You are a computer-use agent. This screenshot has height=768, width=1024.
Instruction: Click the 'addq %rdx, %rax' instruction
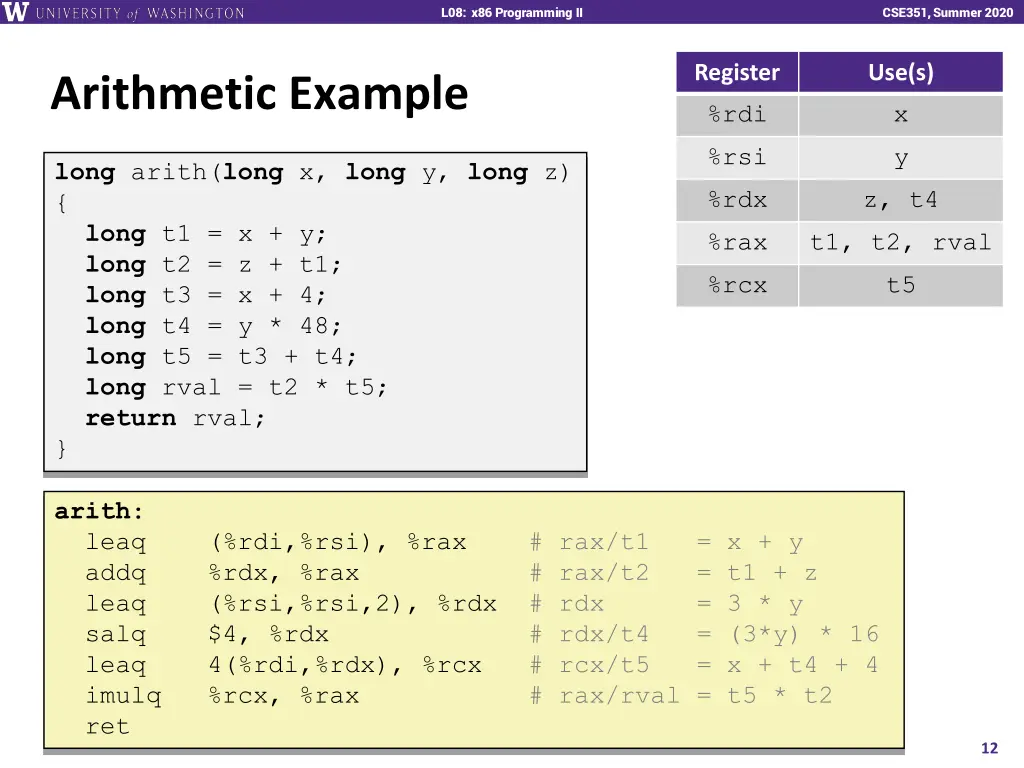(222, 573)
